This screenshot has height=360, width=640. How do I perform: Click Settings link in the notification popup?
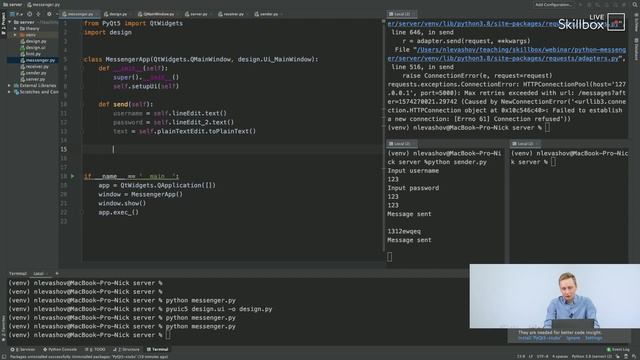coord(593,338)
